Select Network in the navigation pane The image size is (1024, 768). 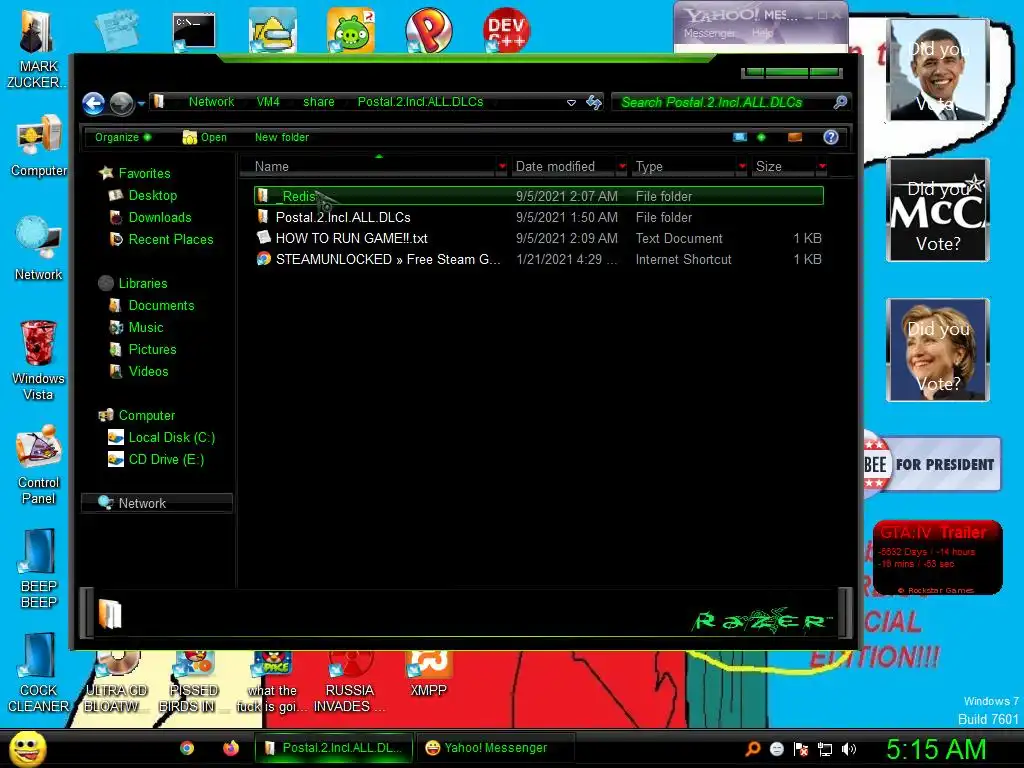(157, 503)
